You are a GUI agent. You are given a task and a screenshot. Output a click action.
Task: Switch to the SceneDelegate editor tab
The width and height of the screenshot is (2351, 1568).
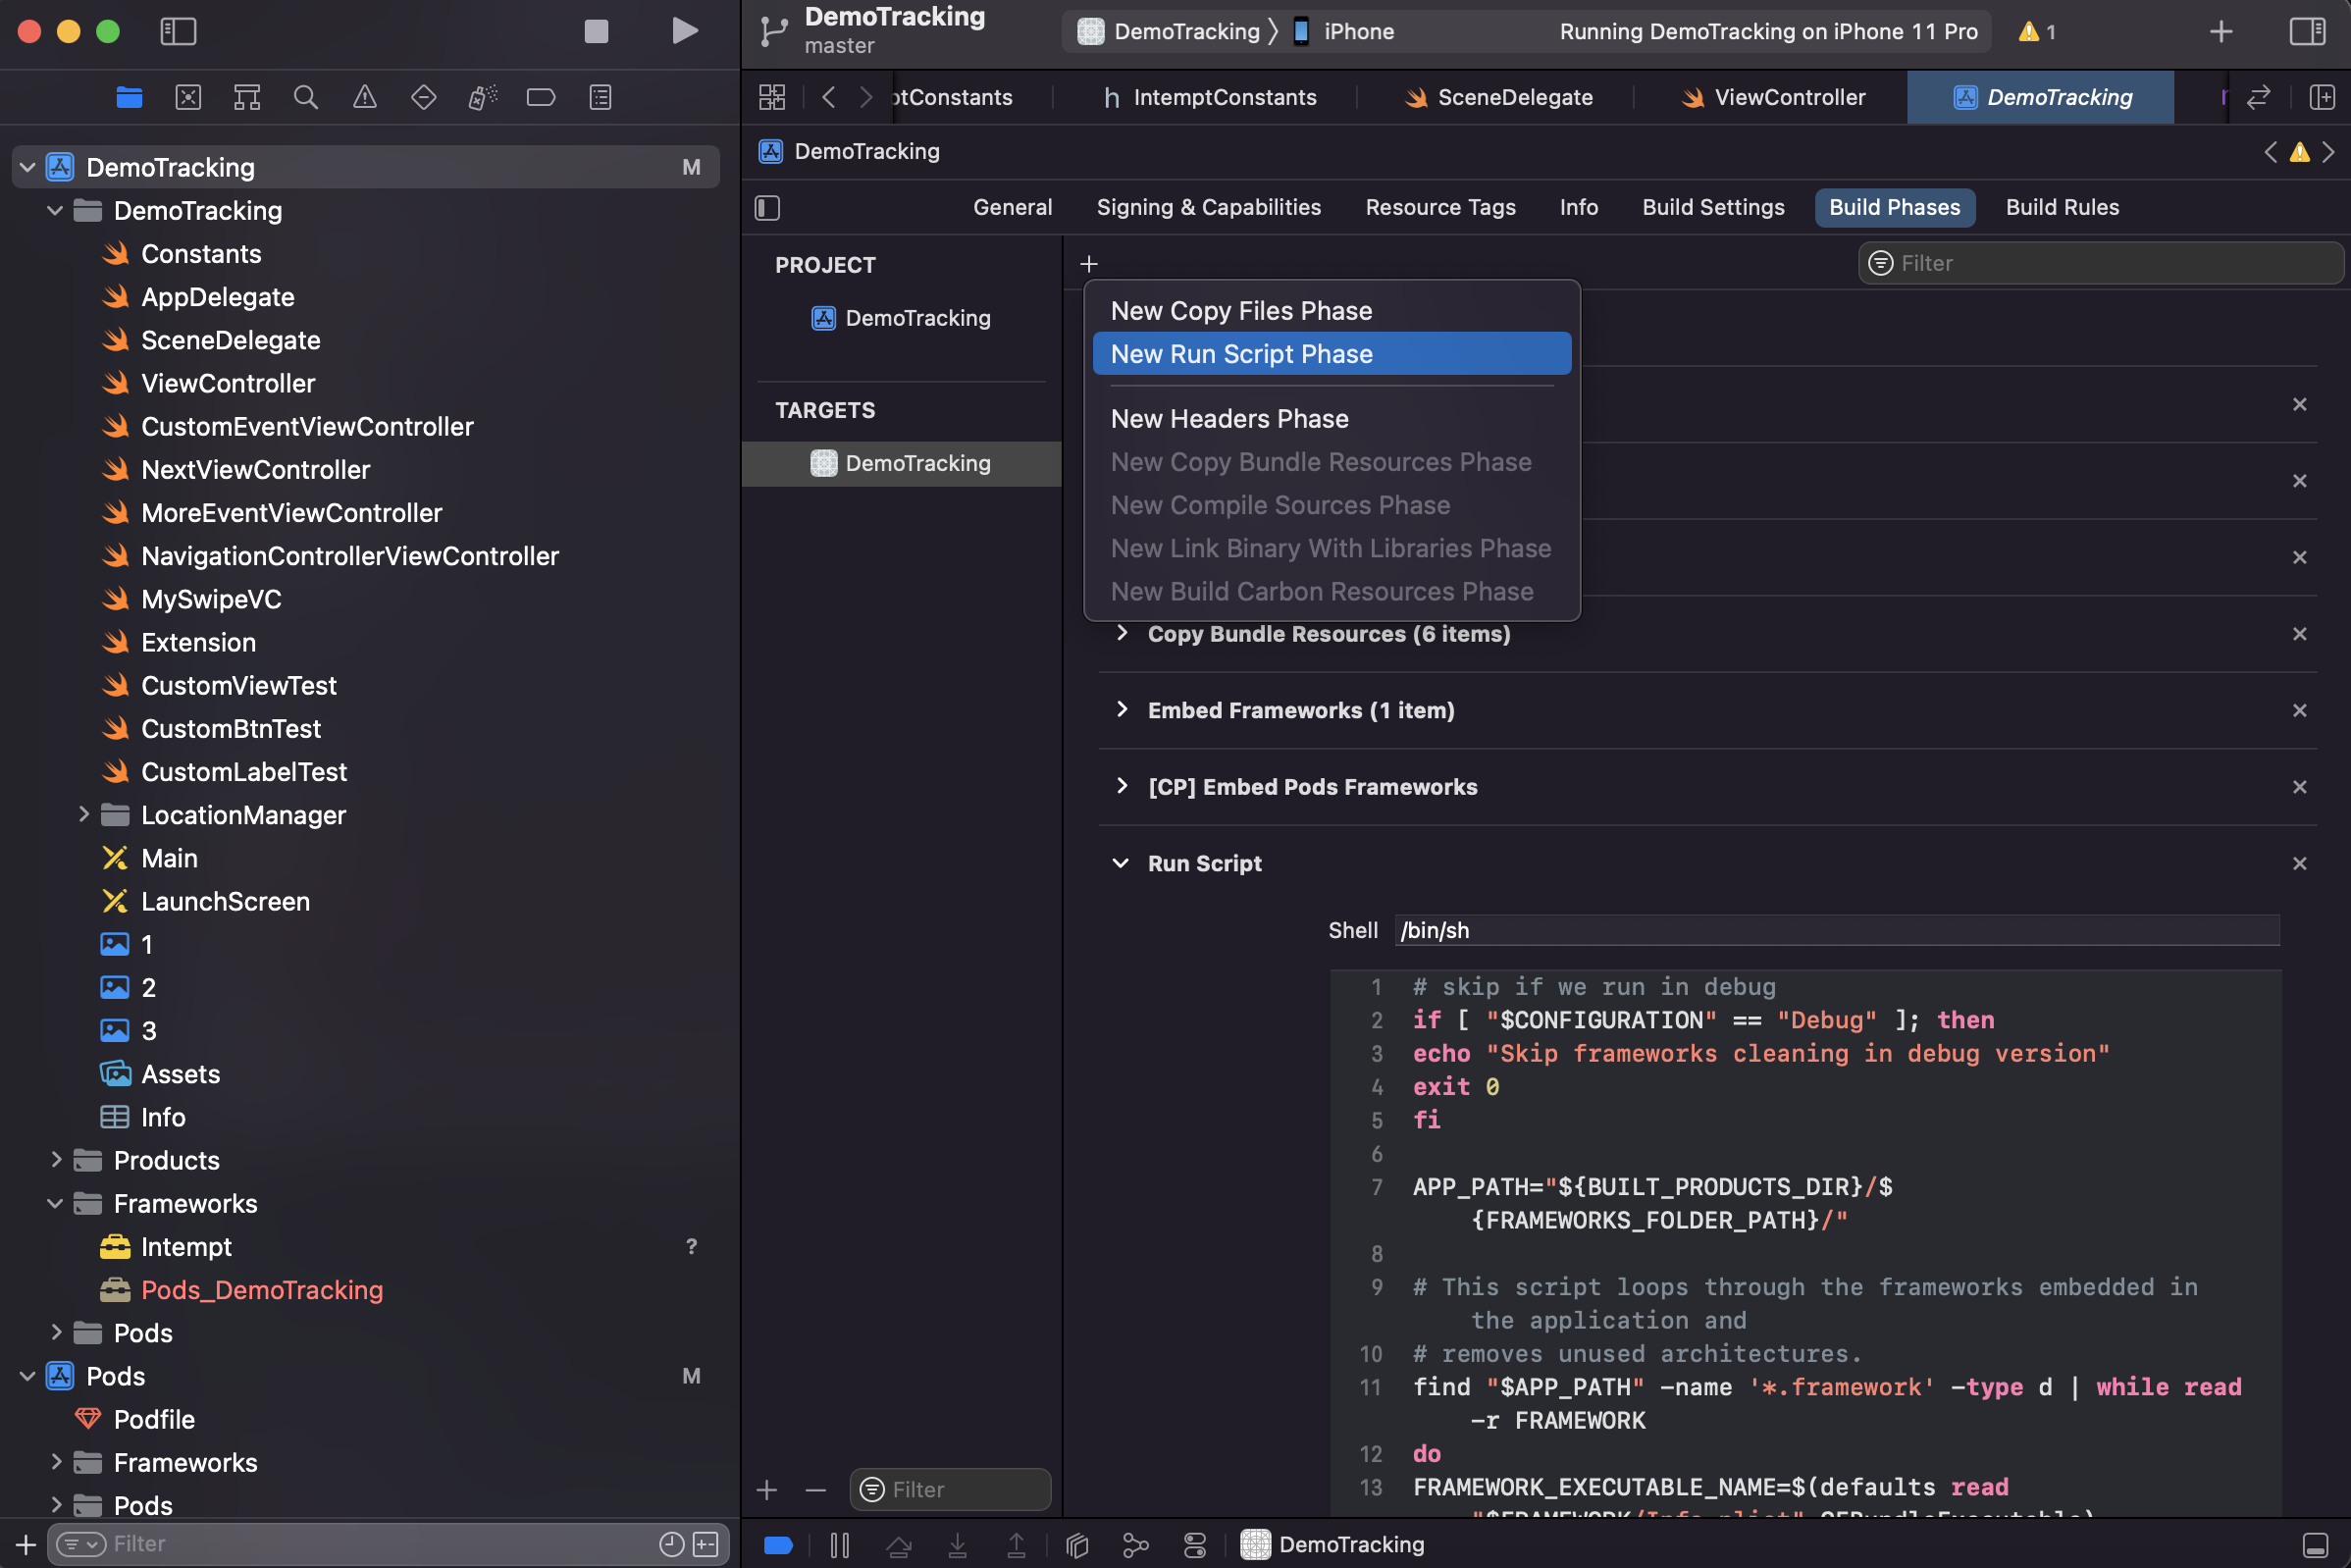point(1497,97)
